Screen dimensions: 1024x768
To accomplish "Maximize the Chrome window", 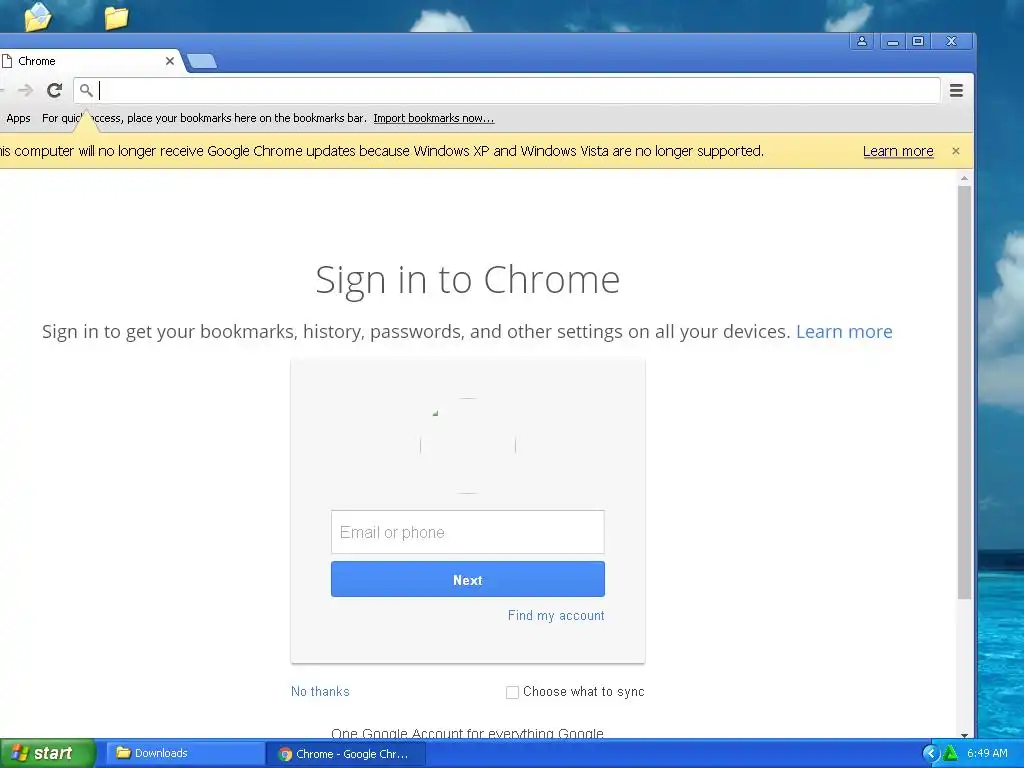I will click(918, 41).
